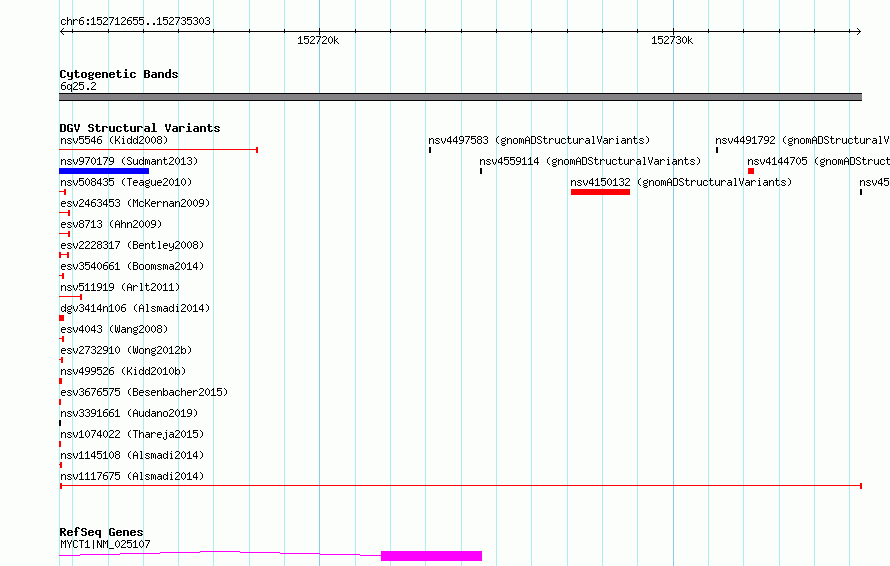Click esv3540661 (Boomsma2014) label
Viewport: 890px width, 566px height.
coord(132,266)
